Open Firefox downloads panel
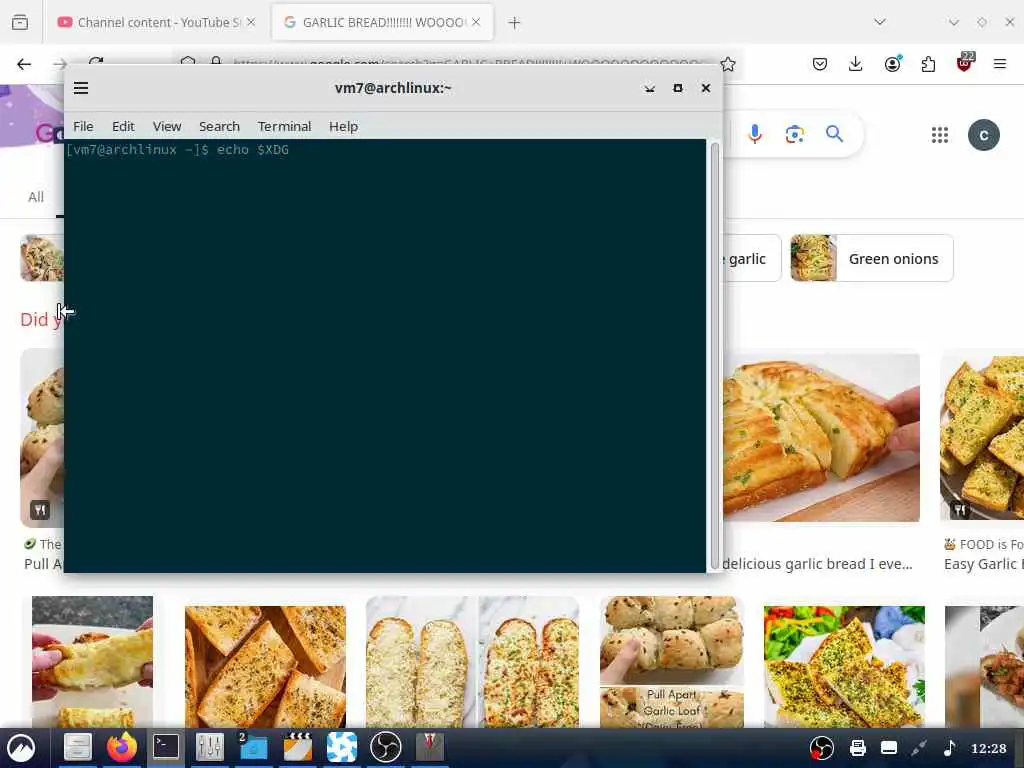 (x=856, y=64)
